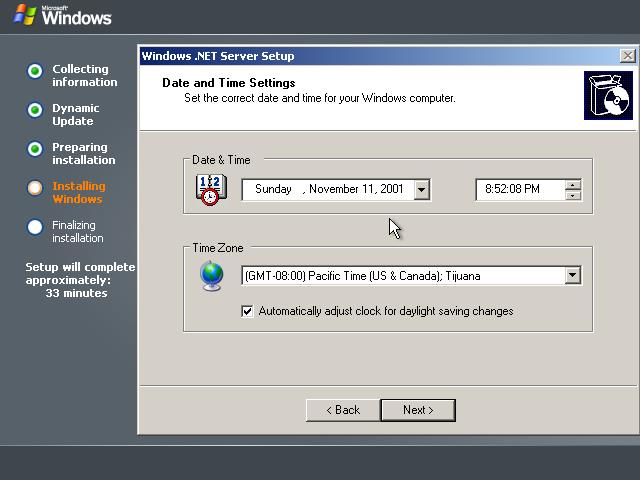Click the Pacific Time zone text field

coord(403,276)
